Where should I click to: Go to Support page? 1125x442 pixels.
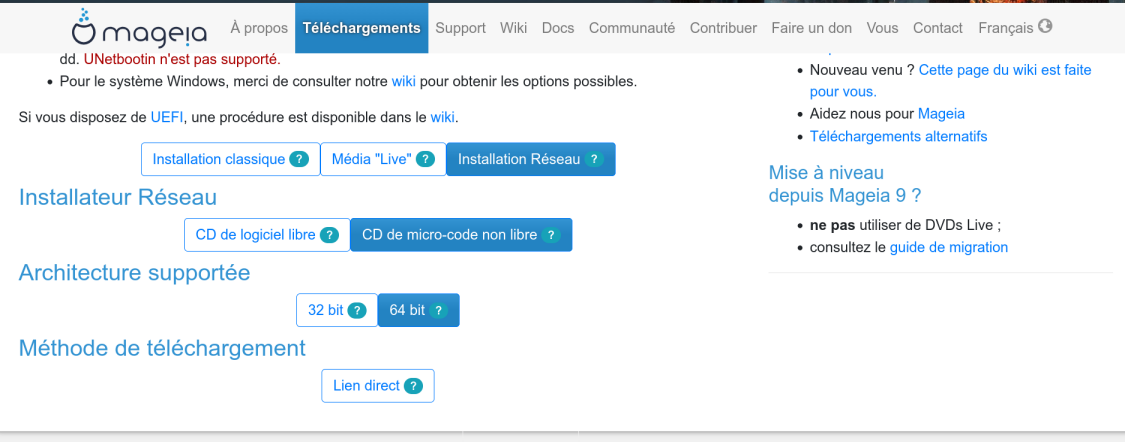click(461, 28)
